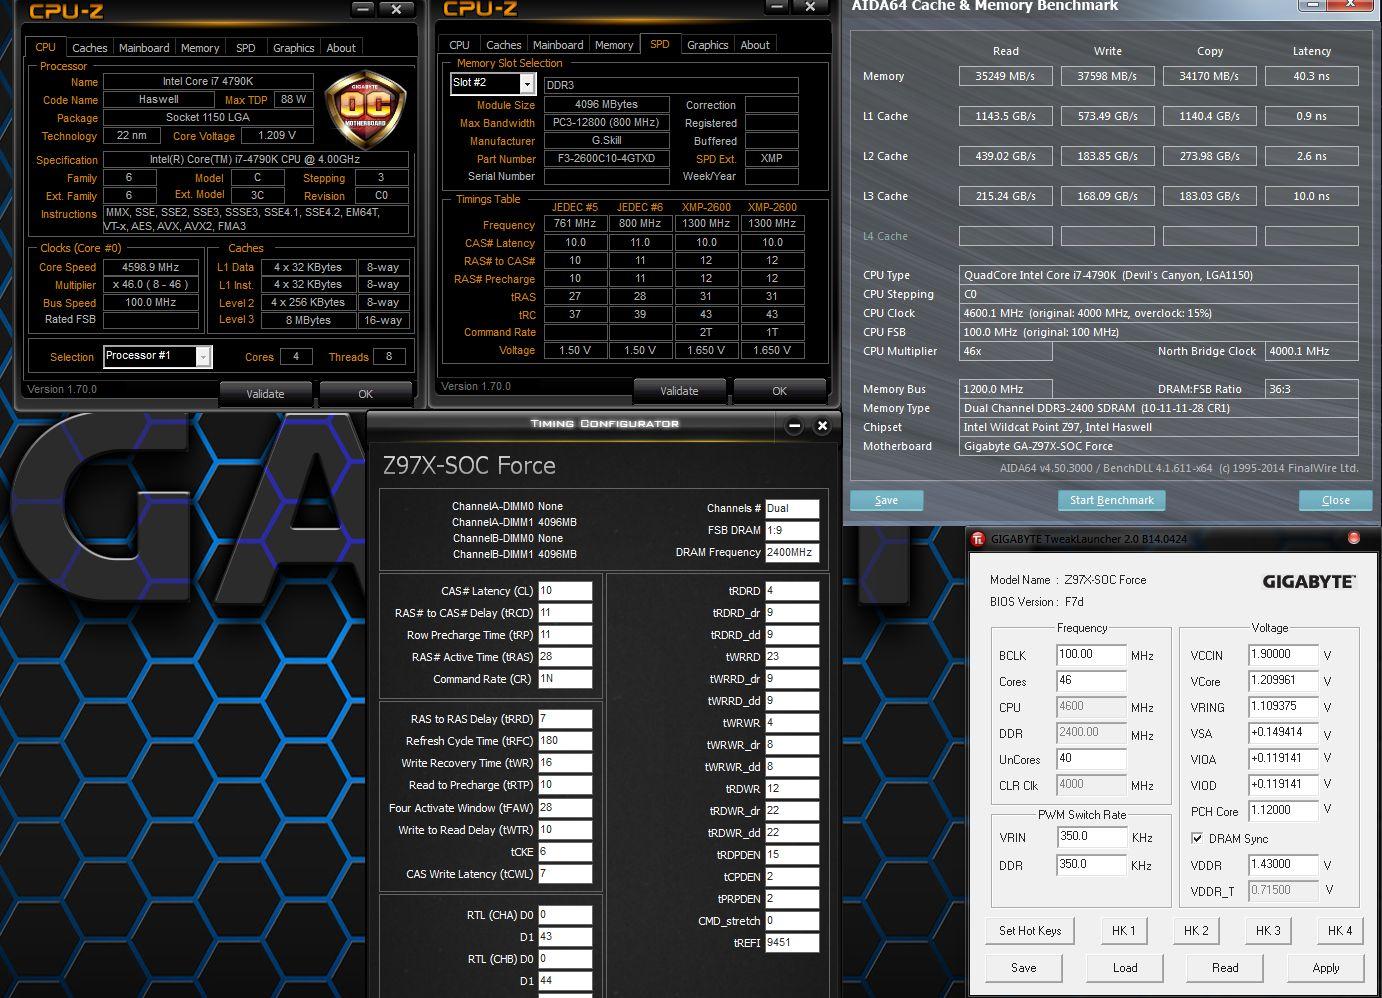Click HK 1 hotkey button

(1124, 930)
